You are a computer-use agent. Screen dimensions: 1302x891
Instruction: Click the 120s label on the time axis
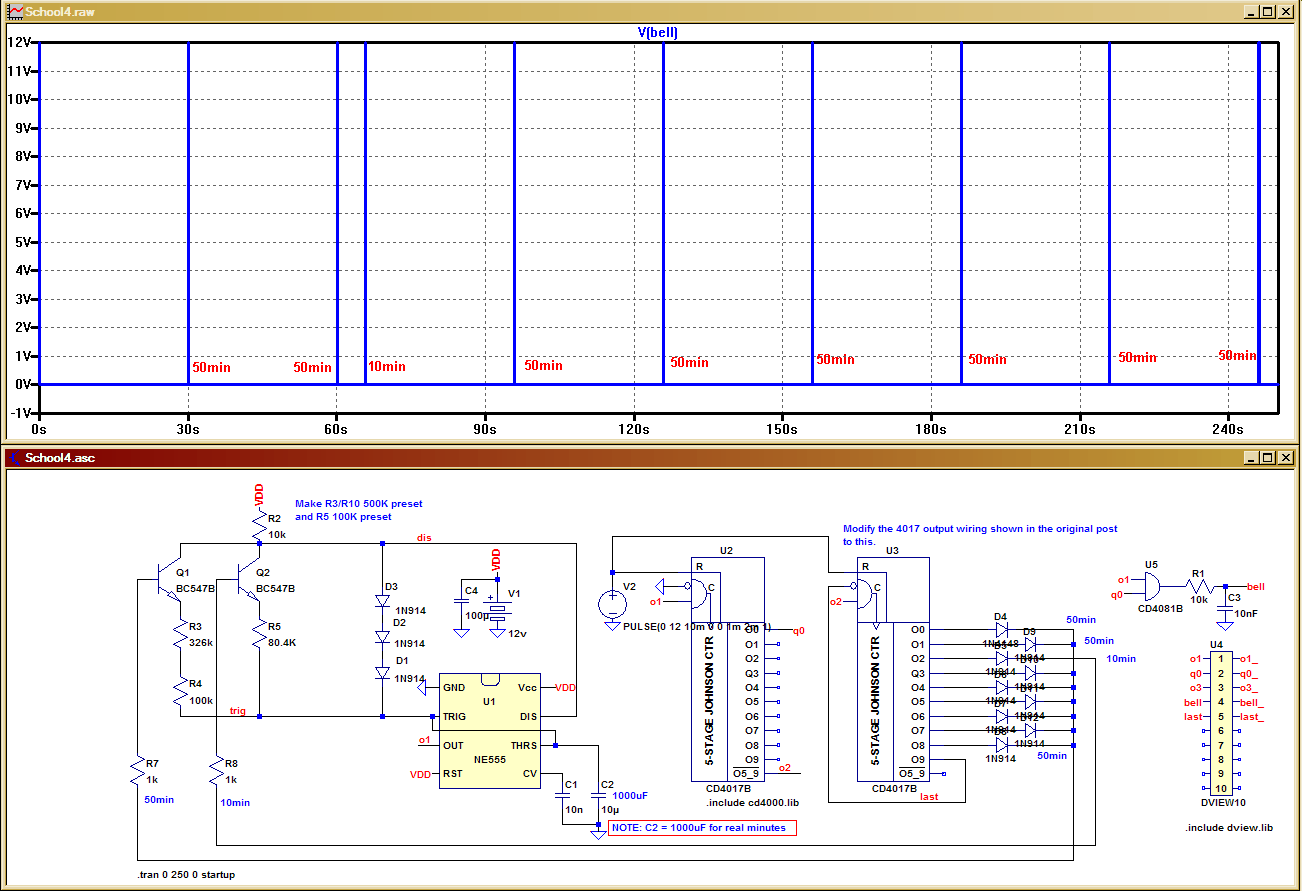(x=633, y=429)
